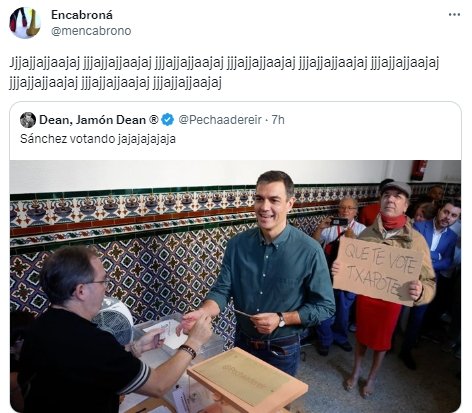
Task: Click the 7h timestamp
Action: tap(278, 120)
